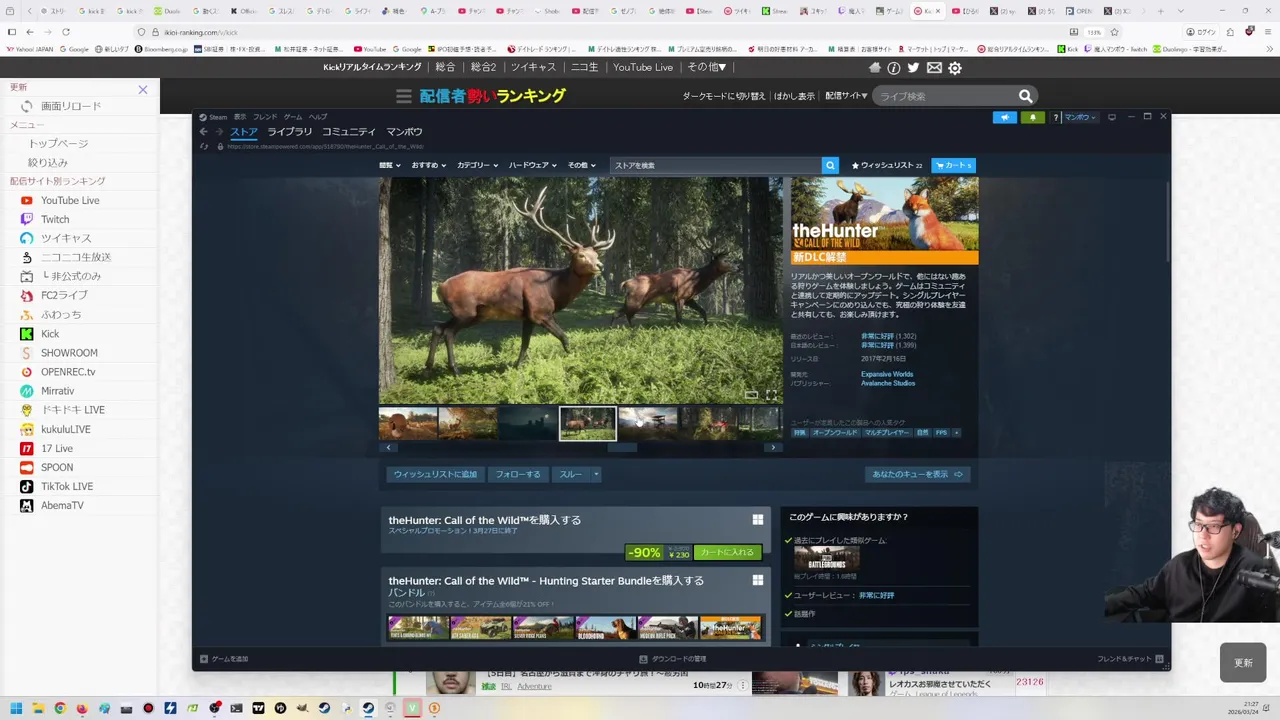1280x720 pixels.
Task: Click the magnifier icon in the ranking live search
Action: (x=1025, y=96)
